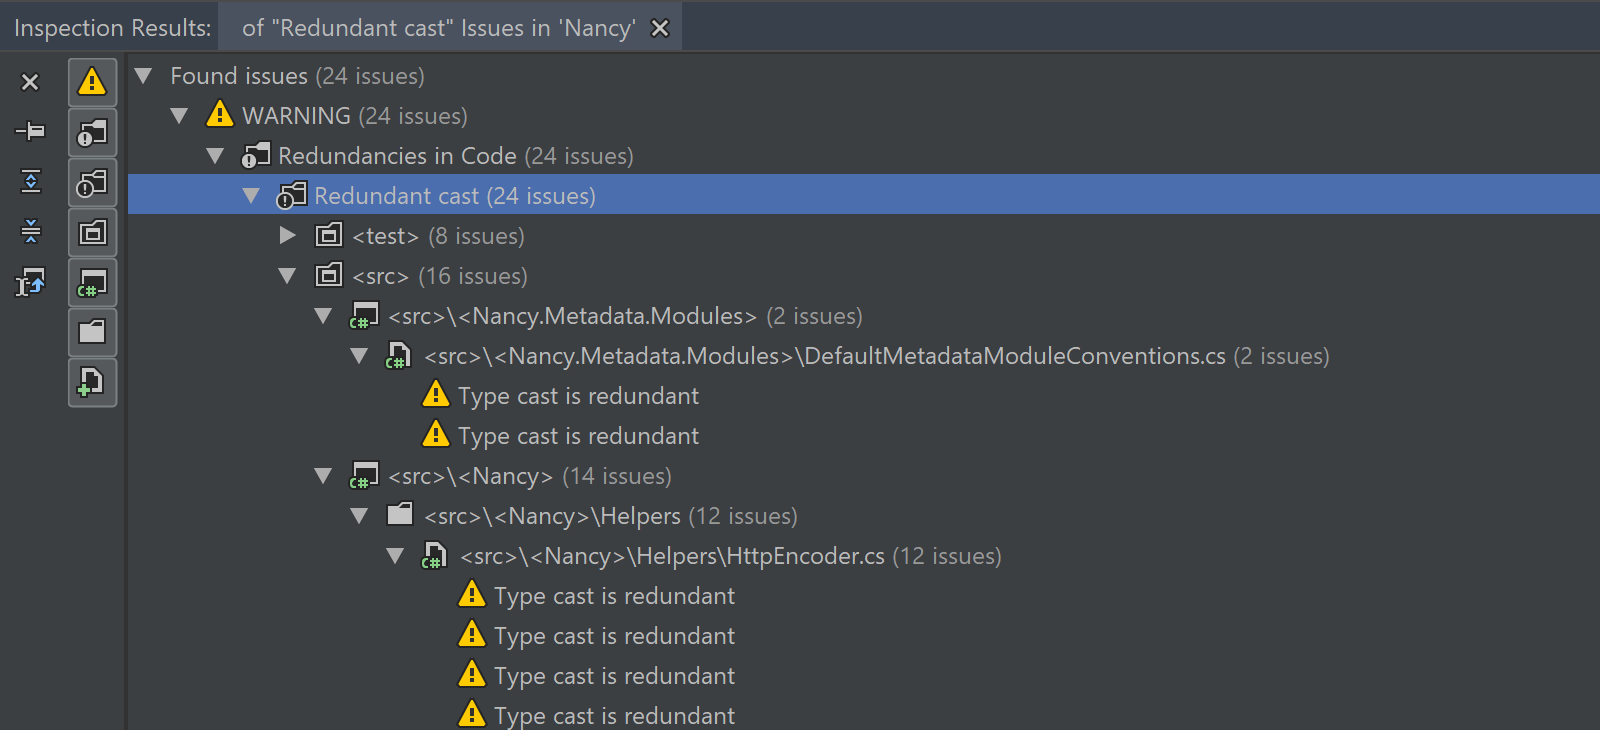Select first Type cast is redundant under DefaultMetadataModuleConventions.cs

[x=864, y=396]
